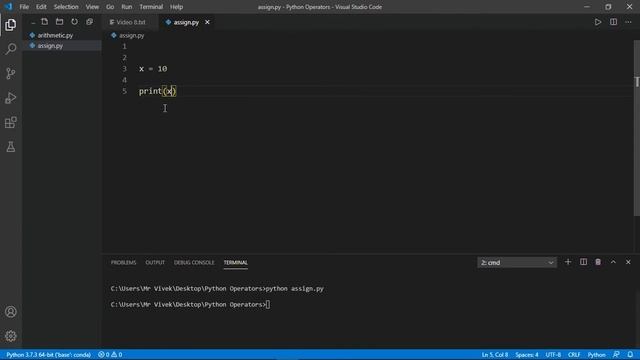Maximize the panel with up chevron

613,262
